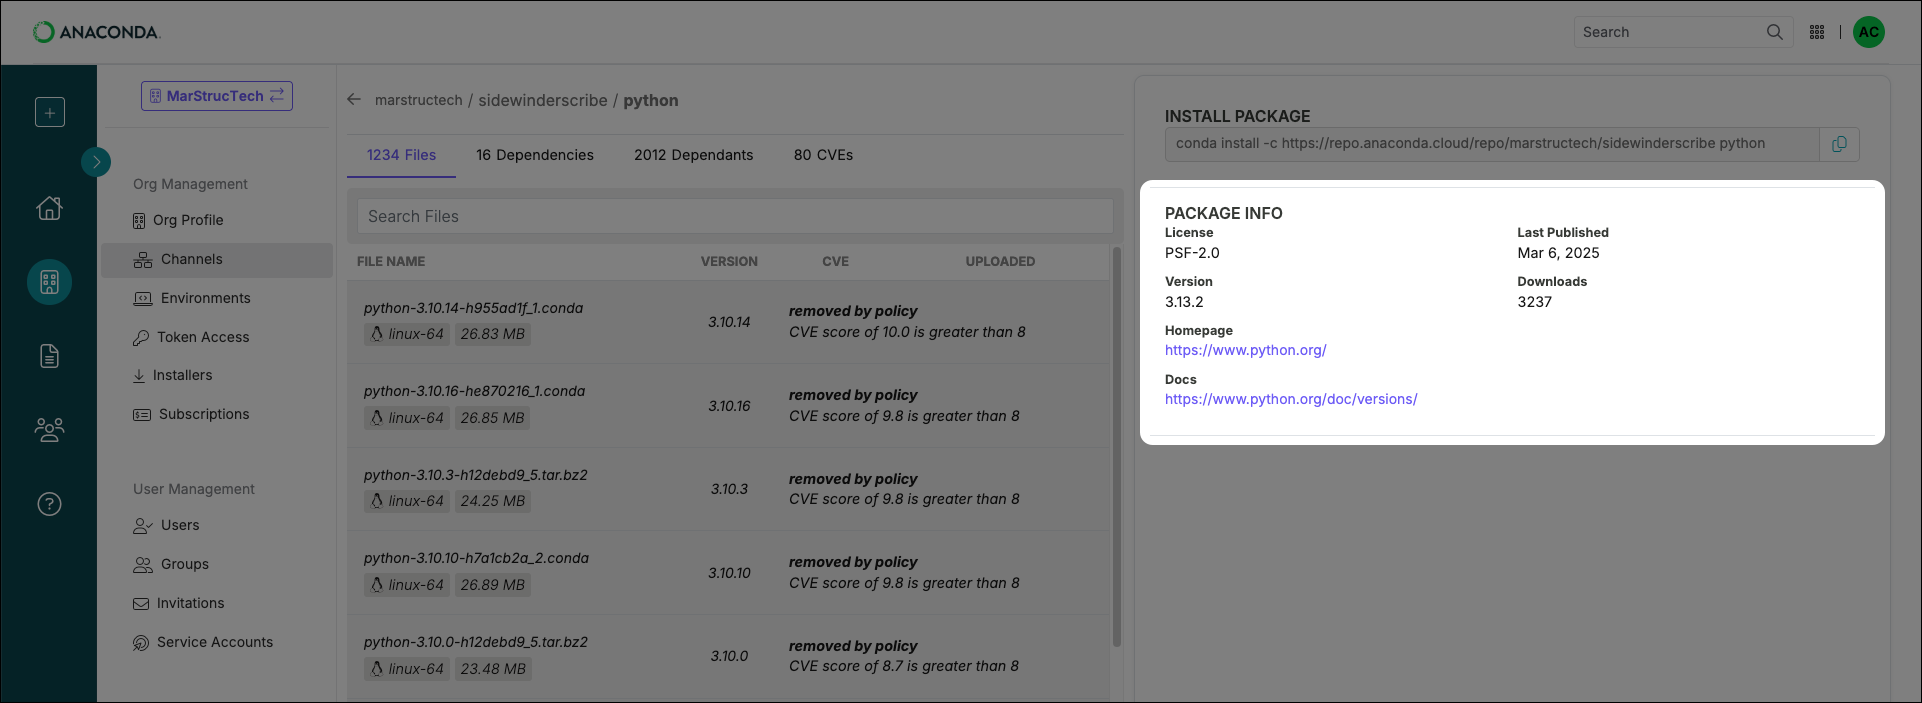This screenshot has width=1922, height=703.
Task: Click CVE score of 10.0 message
Action: tap(907, 332)
